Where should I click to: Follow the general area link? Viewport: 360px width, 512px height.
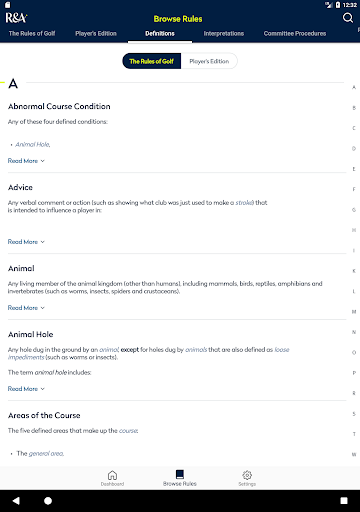click(x=46, y=453)
